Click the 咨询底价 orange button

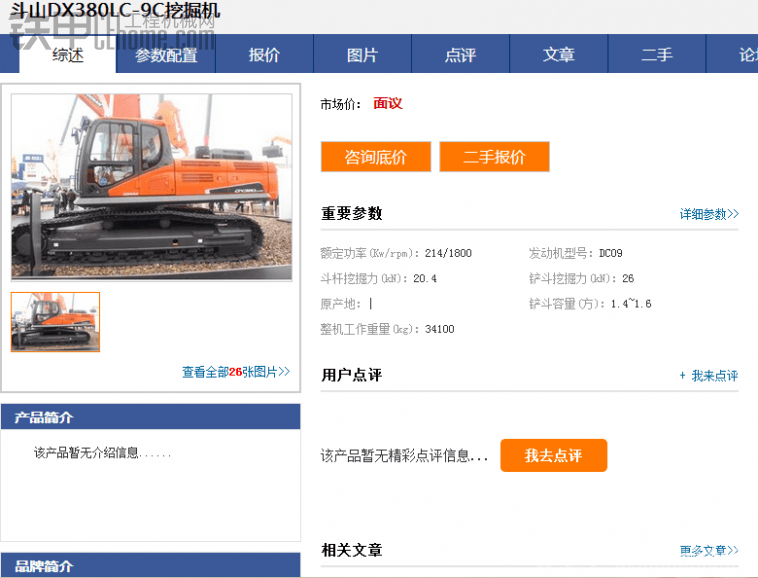[x=376, y=157]
